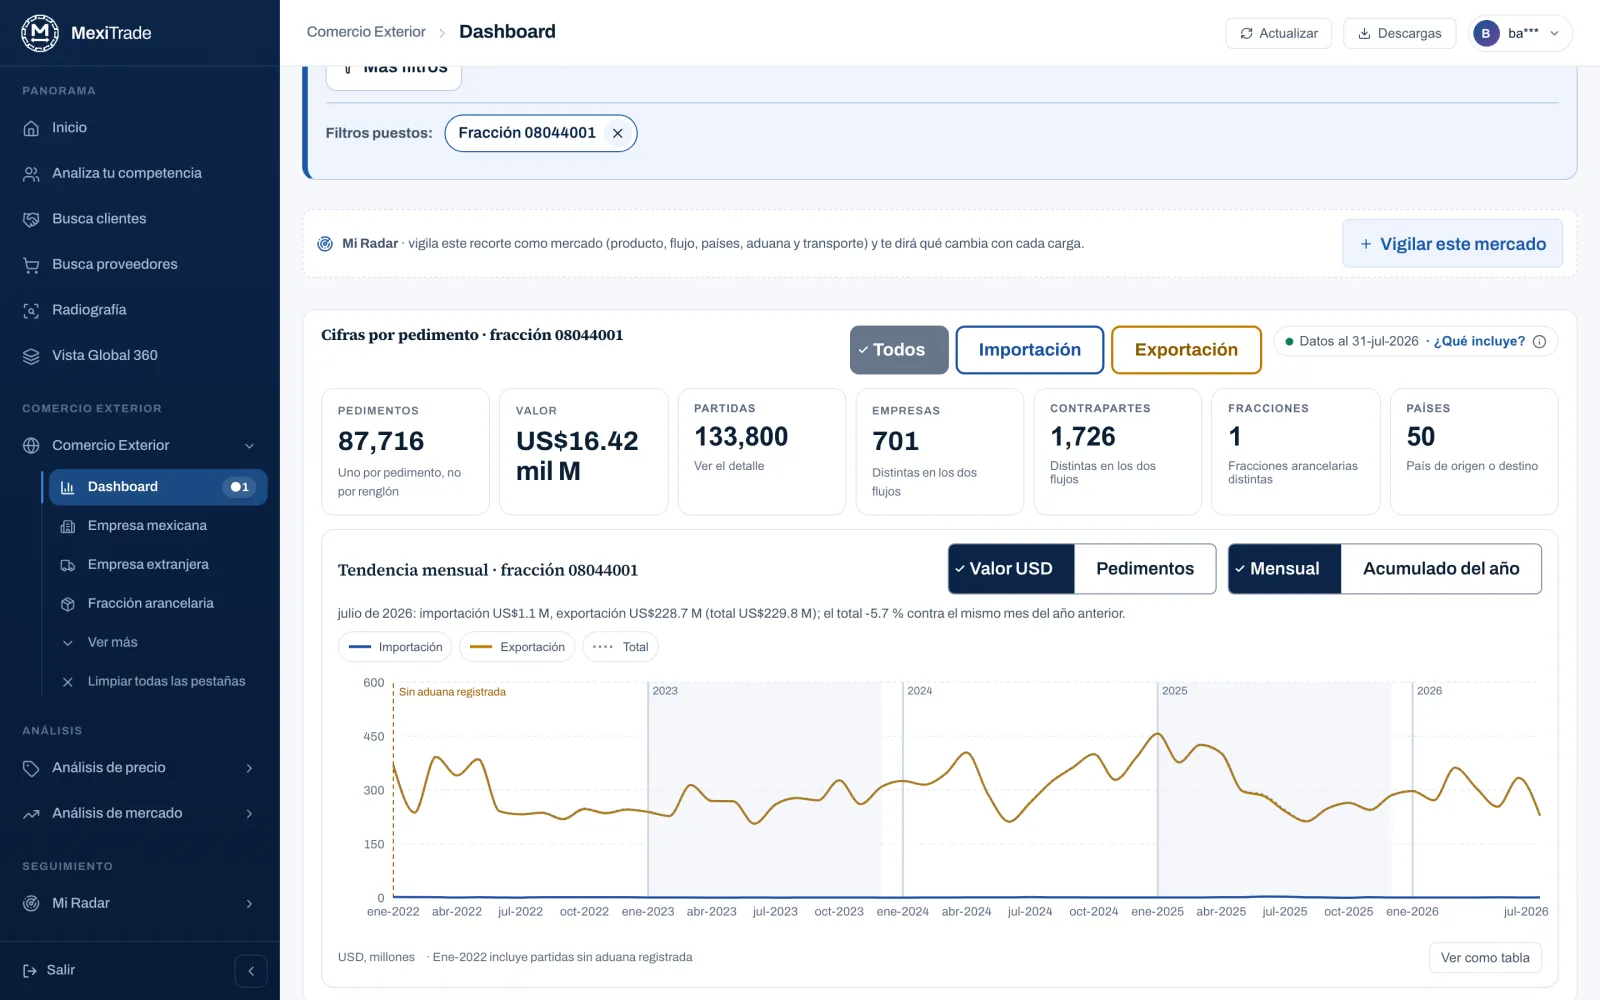
Task: Expand the Mi Radar sidebar chevron
Action: 249,904
